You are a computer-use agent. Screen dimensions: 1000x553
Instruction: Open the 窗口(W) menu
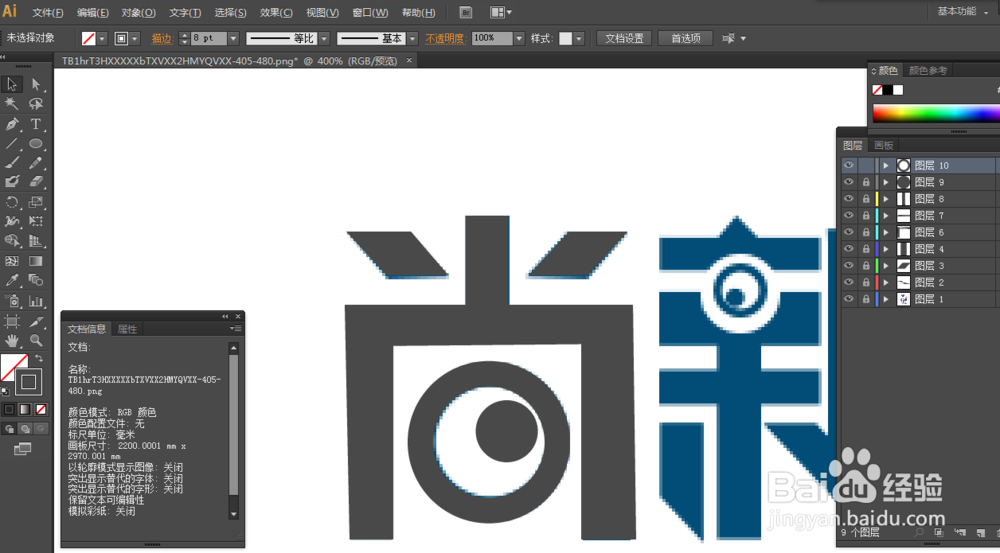370,13
